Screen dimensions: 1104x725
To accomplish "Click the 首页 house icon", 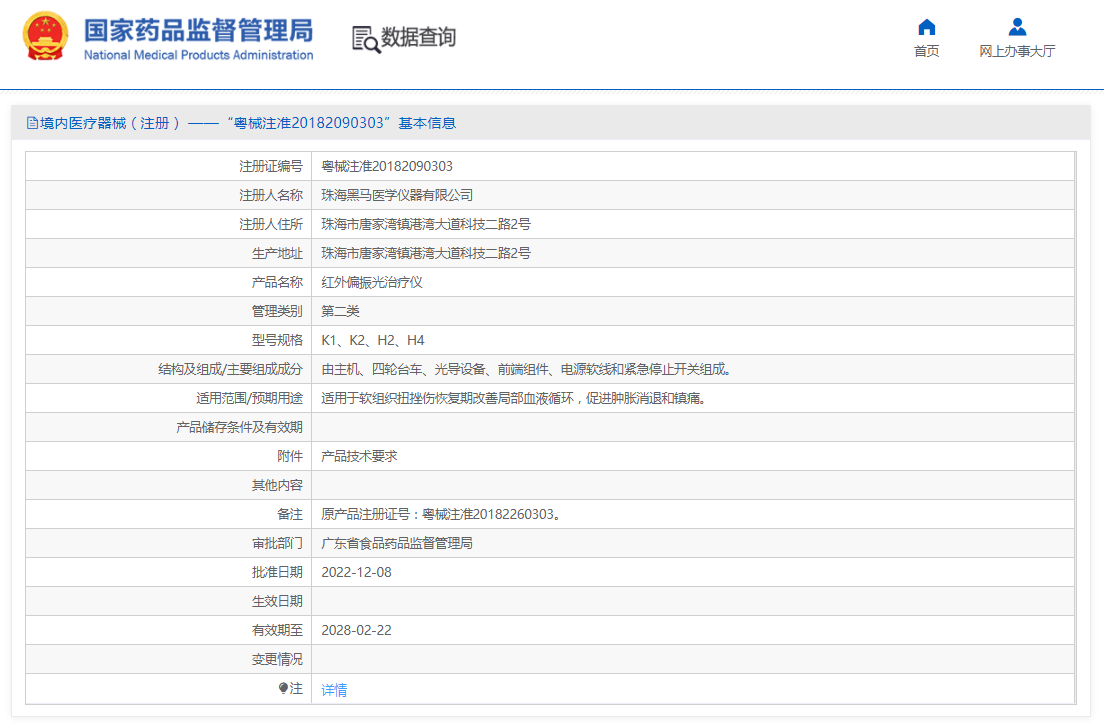I will click(x=927, y=27).
